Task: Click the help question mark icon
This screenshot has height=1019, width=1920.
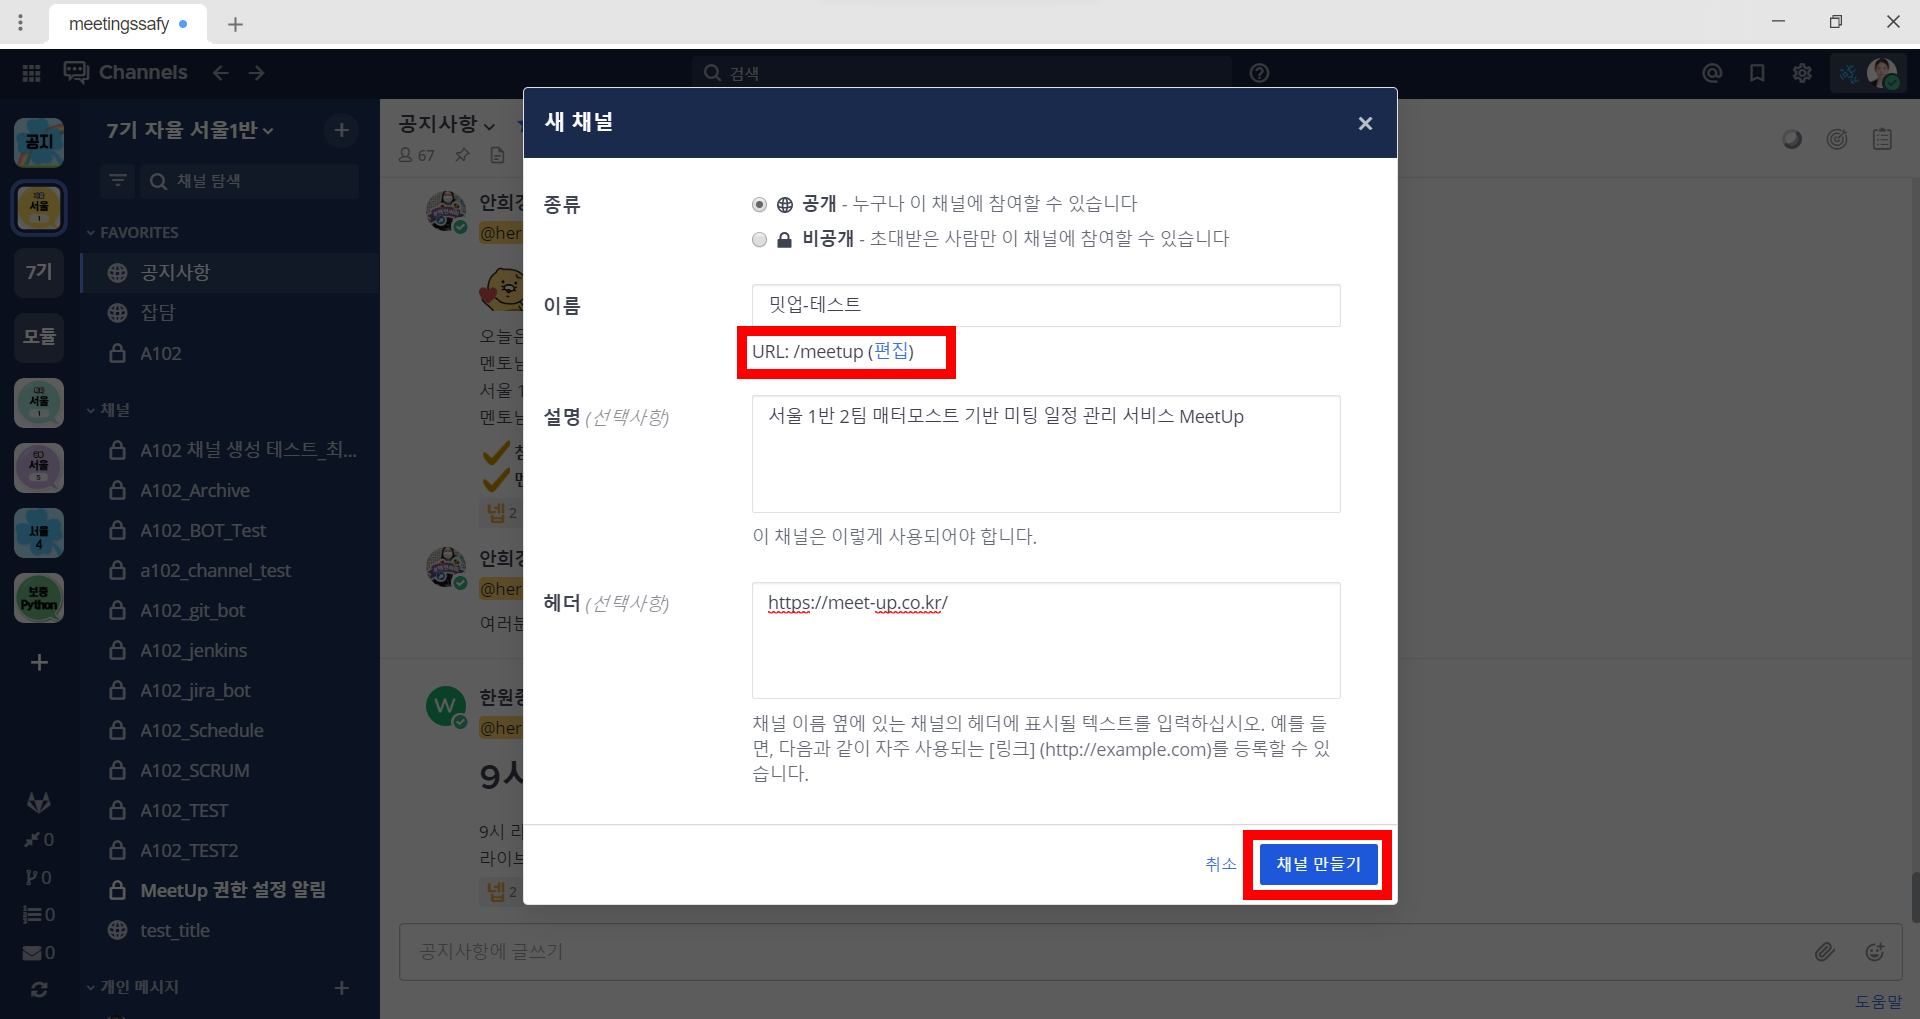Action: tap(1259, 73)
